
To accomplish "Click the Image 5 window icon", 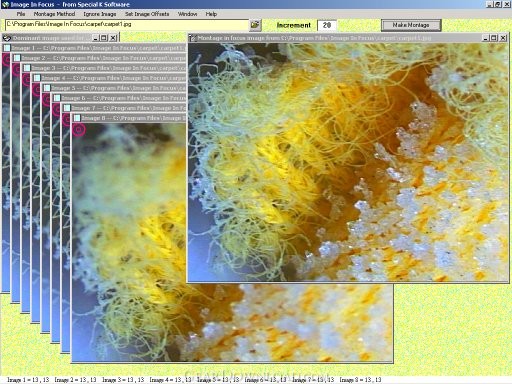I will [x=47, y=88].
